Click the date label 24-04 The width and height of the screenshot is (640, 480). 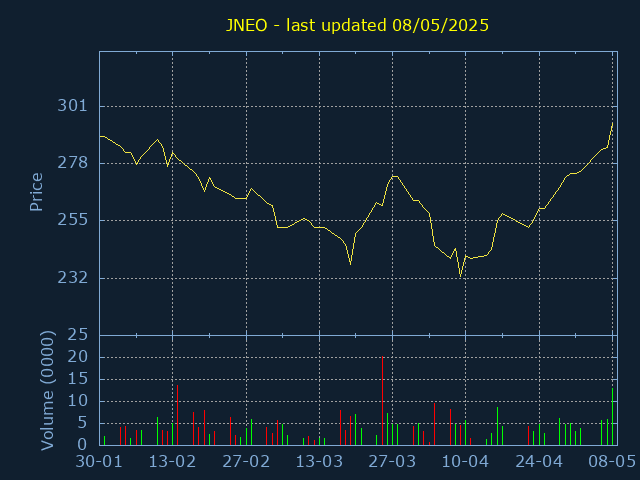tap(539, 462)
